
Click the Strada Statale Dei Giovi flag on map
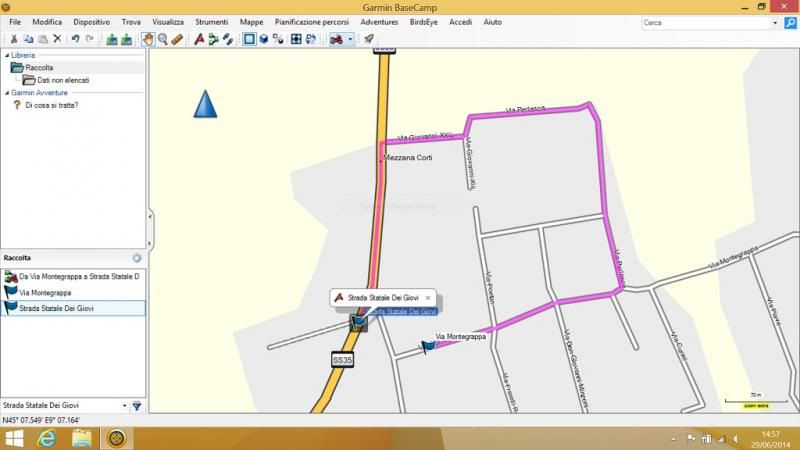coord(358,322)
